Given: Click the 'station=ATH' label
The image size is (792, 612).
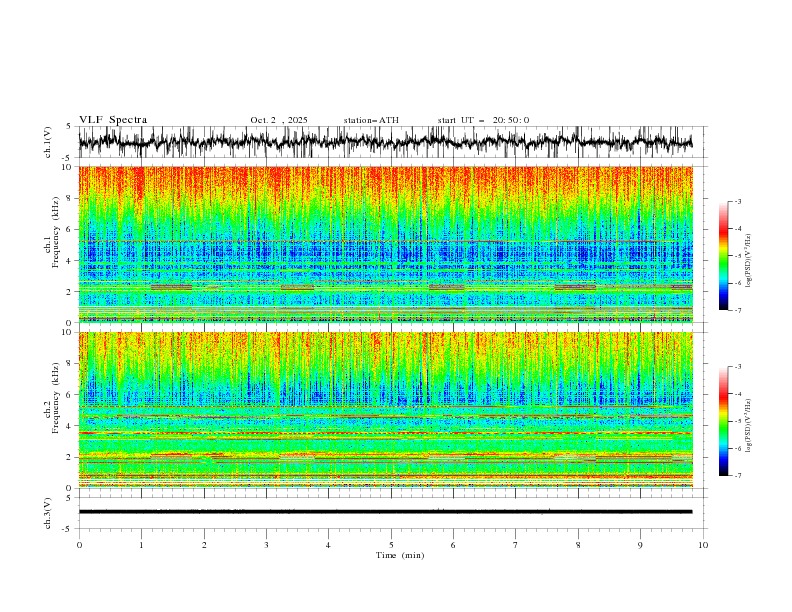Looking at the screenshot, I should [371, 120].
